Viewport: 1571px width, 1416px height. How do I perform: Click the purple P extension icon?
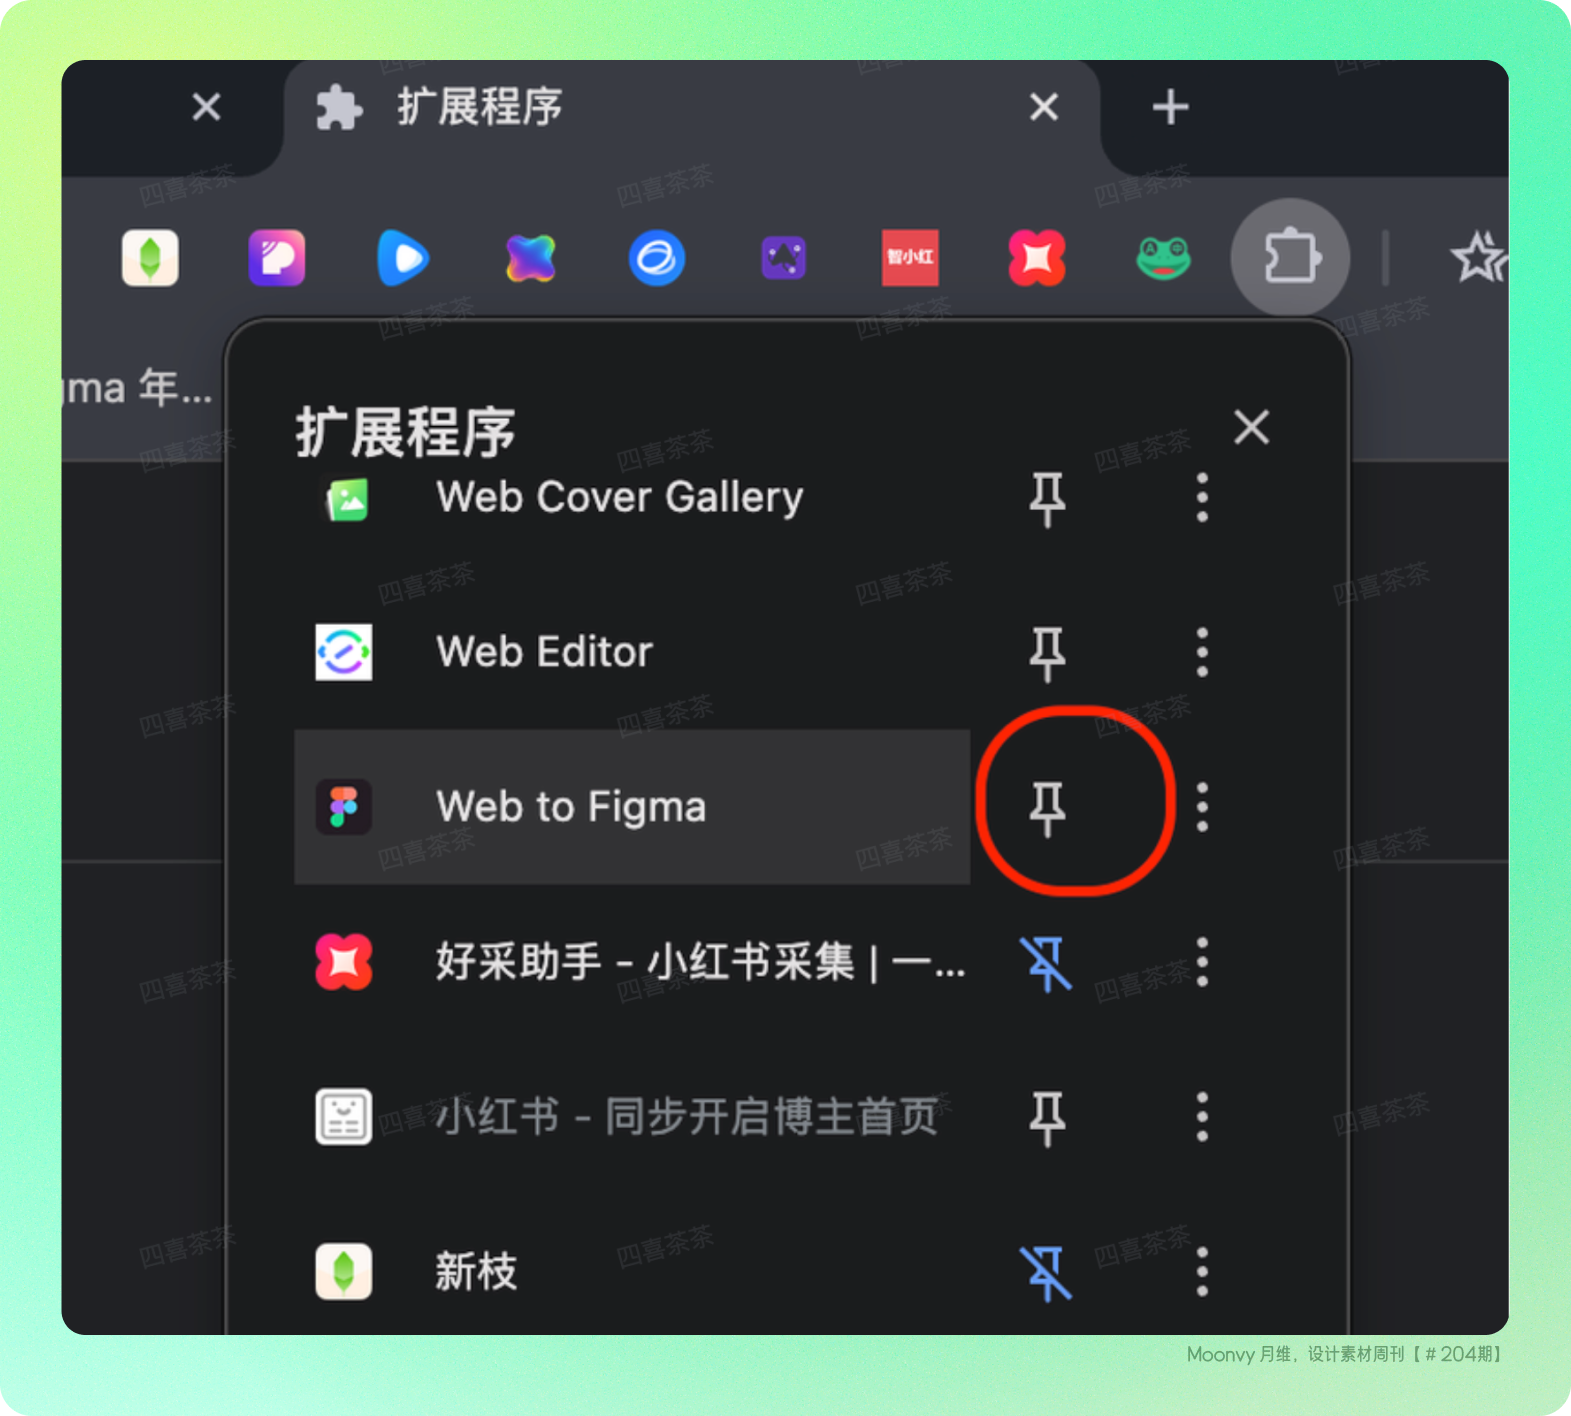[277, 258]
